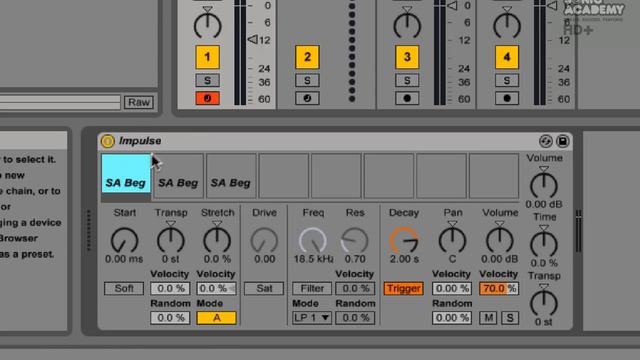Disarm the red record button on track 1

pos(207,98)
